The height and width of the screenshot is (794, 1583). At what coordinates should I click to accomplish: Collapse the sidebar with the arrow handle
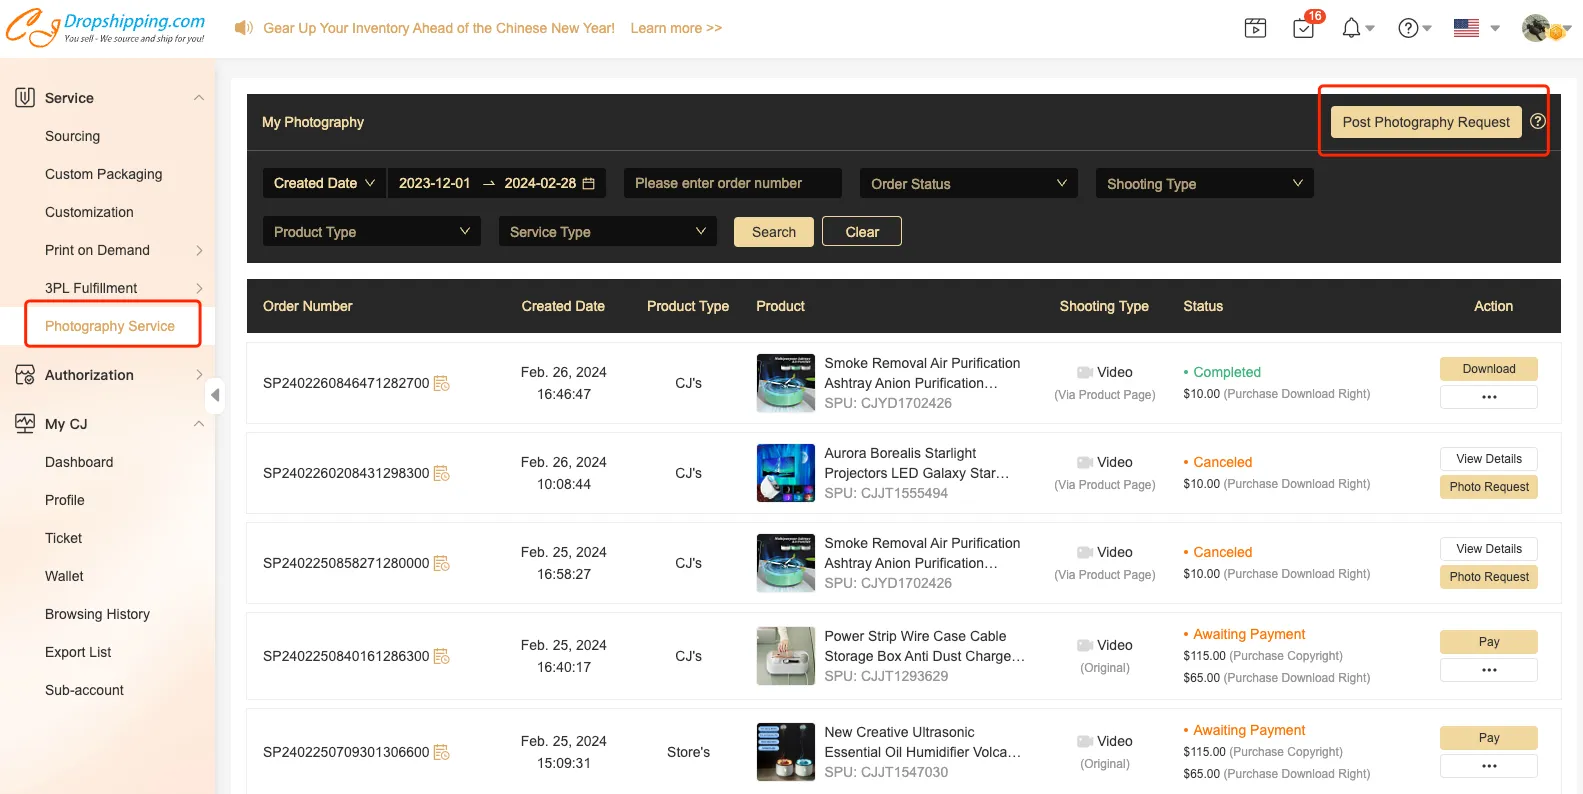(x=215, y=395)
